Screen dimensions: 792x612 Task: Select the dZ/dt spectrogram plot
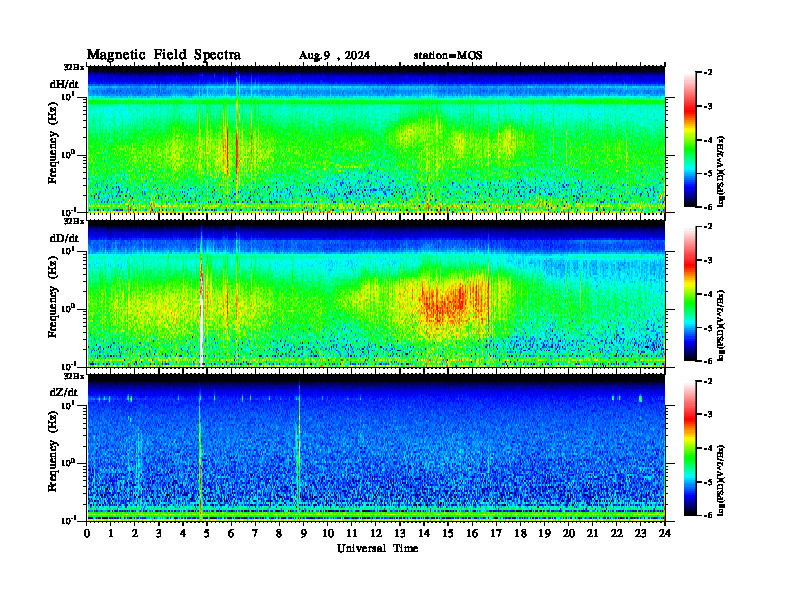(x=376, y=448)
